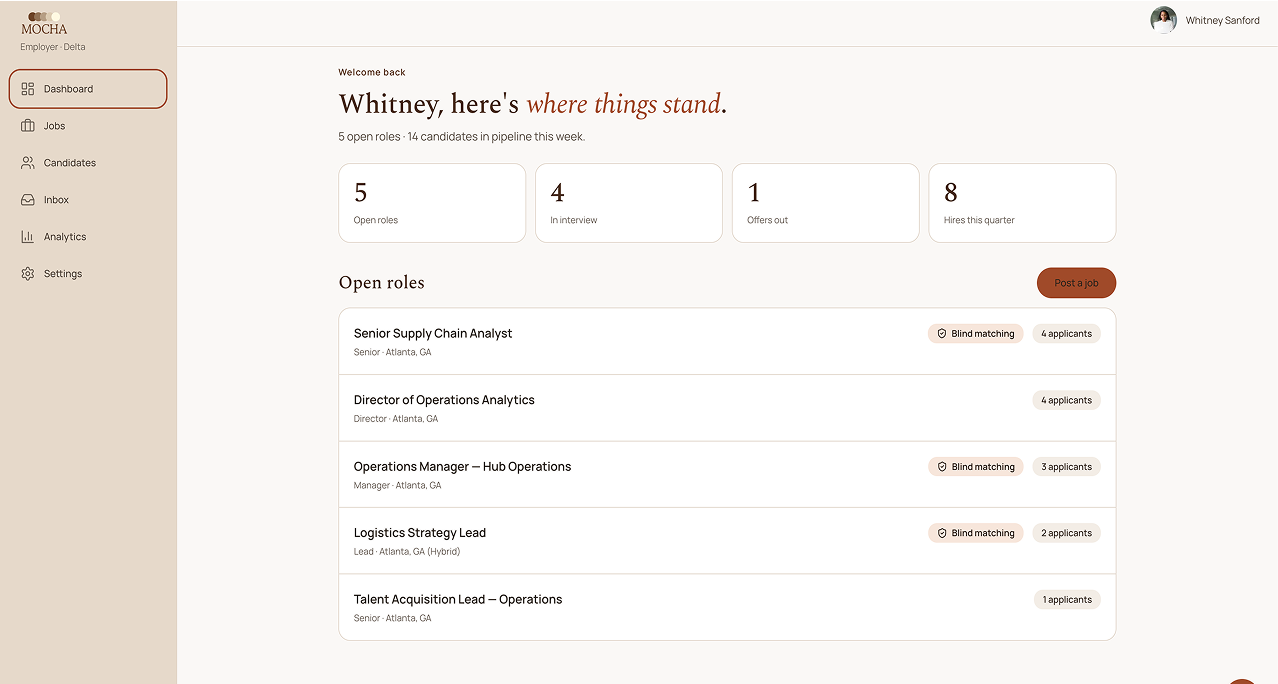Click the Dashboard grid icon
The height and width of the screenshot is (684, 1278).
tap(28, 89)
